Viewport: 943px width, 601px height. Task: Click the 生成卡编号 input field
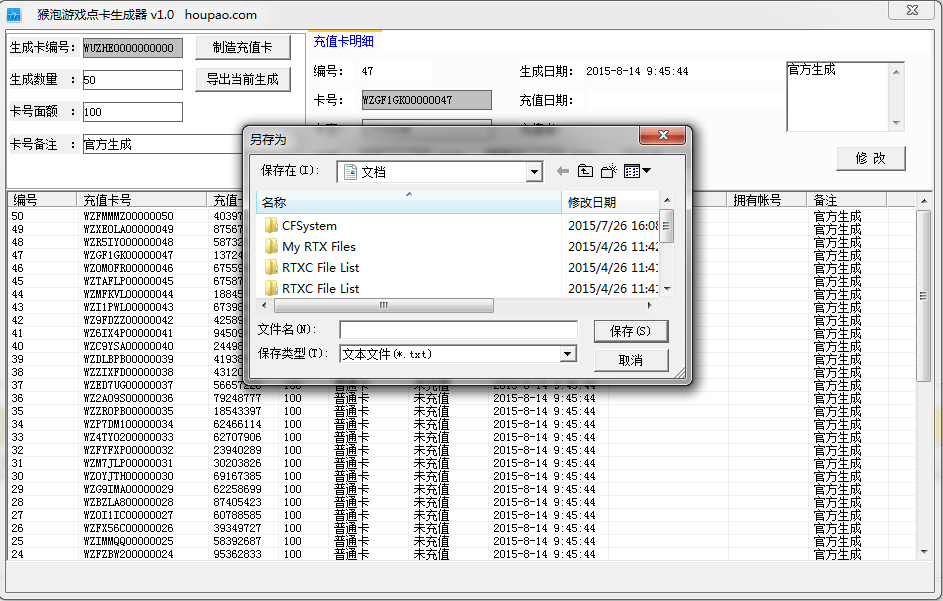point(133,48)
